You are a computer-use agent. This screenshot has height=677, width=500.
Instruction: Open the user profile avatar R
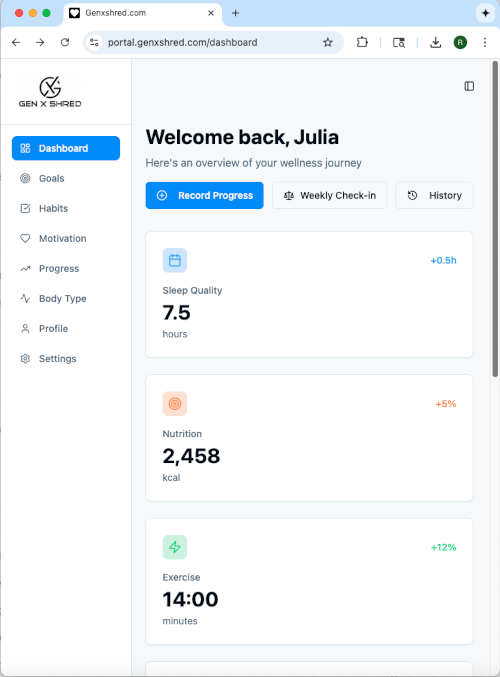pos(460,42)
